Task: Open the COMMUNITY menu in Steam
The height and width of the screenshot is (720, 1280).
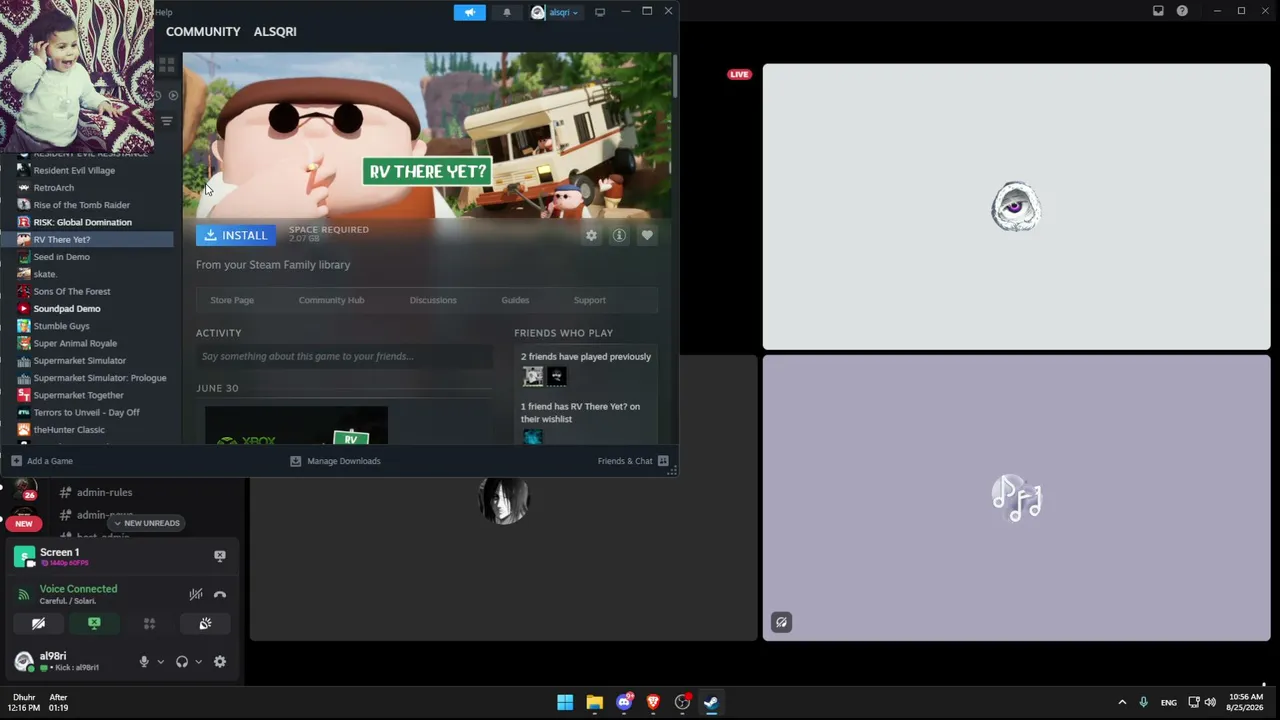Action: [203, 32]
